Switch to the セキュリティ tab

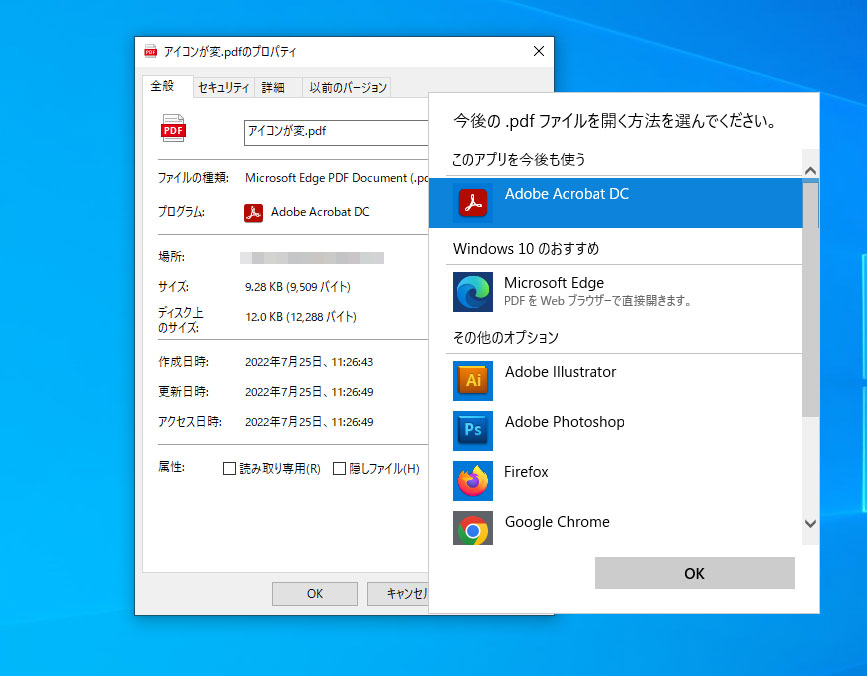[224, 88]
